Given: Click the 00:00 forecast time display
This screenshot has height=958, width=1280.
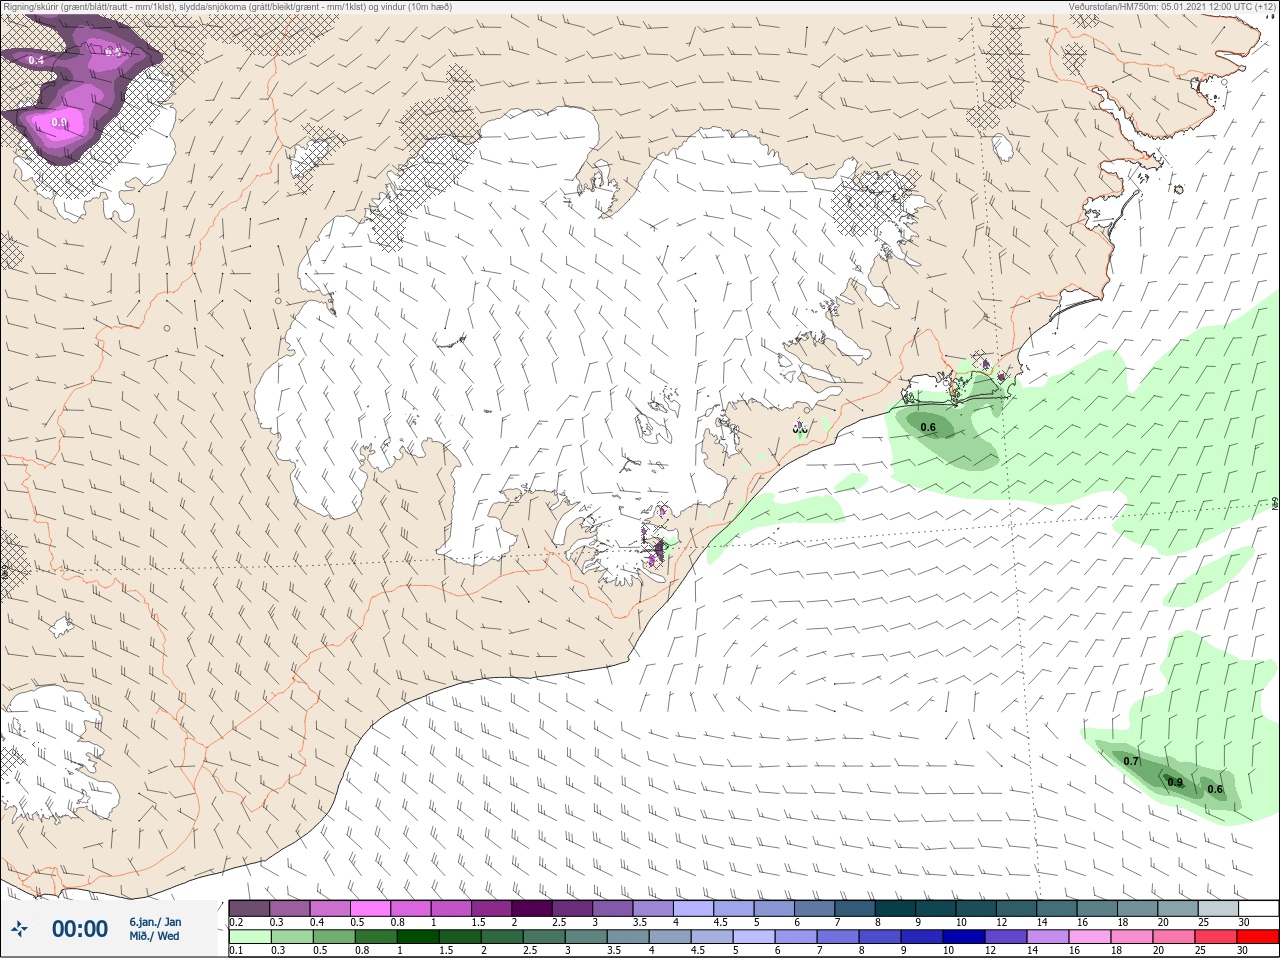Looking at the screenshot, I should (x=80, y=929).
